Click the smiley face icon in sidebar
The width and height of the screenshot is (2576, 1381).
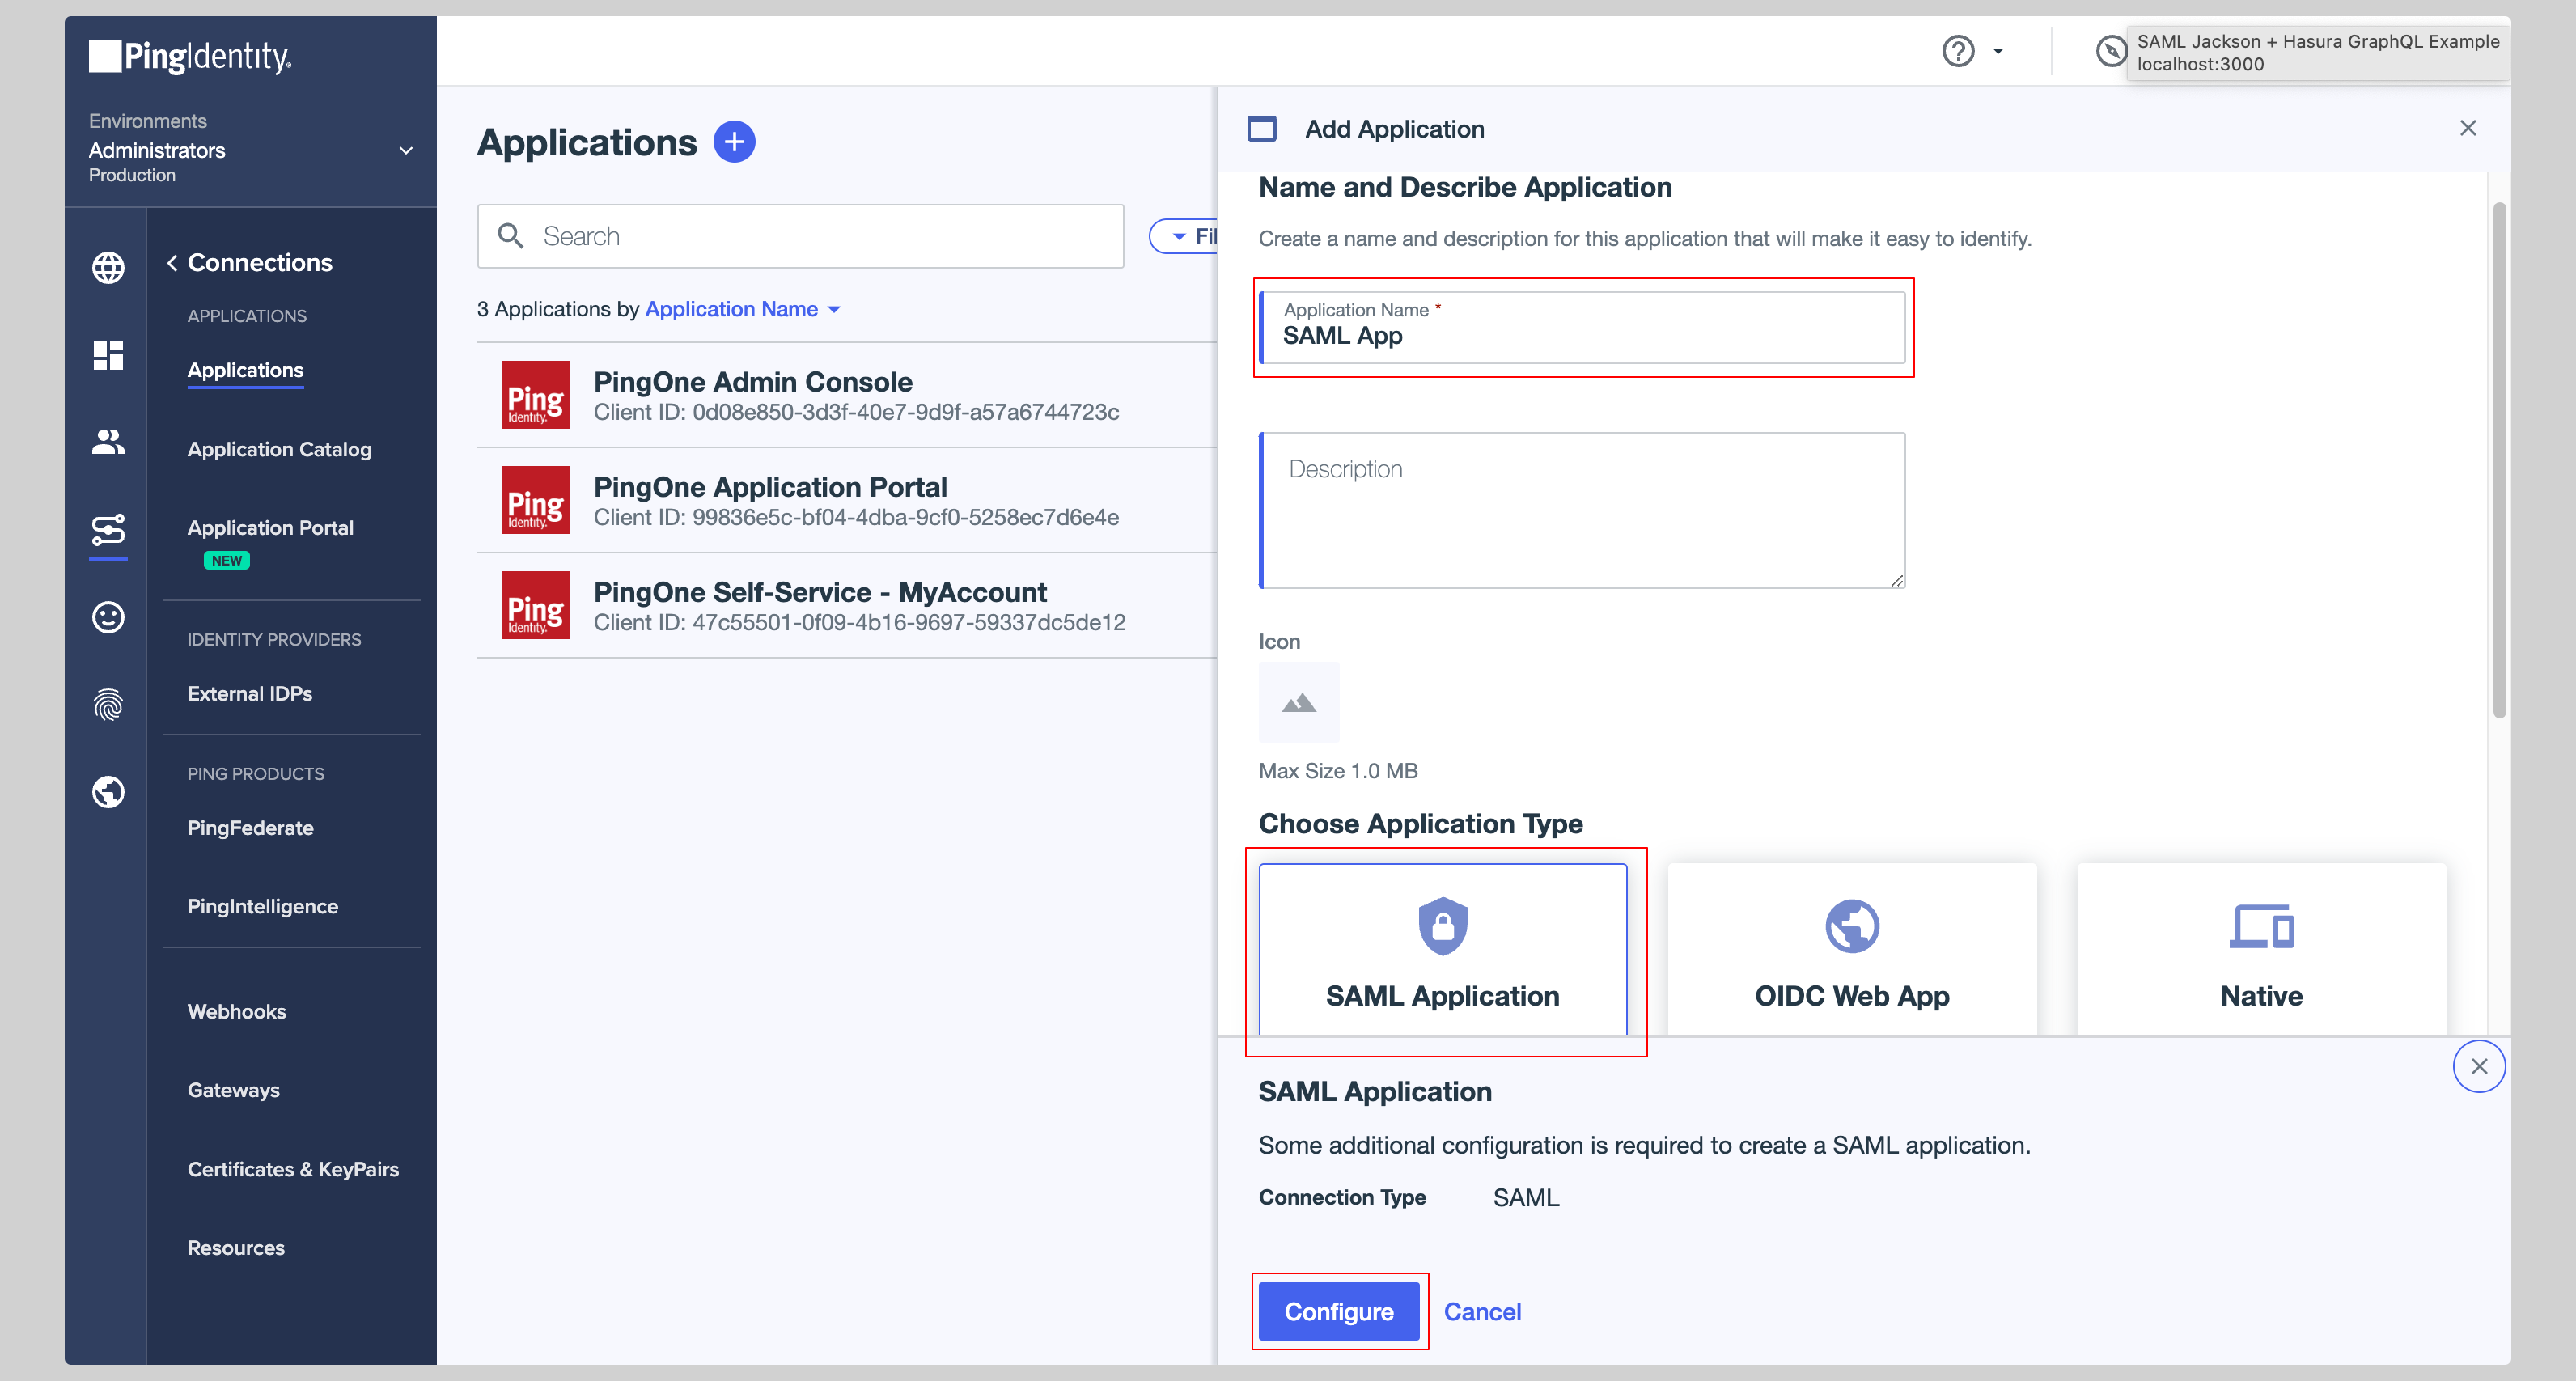108,616
